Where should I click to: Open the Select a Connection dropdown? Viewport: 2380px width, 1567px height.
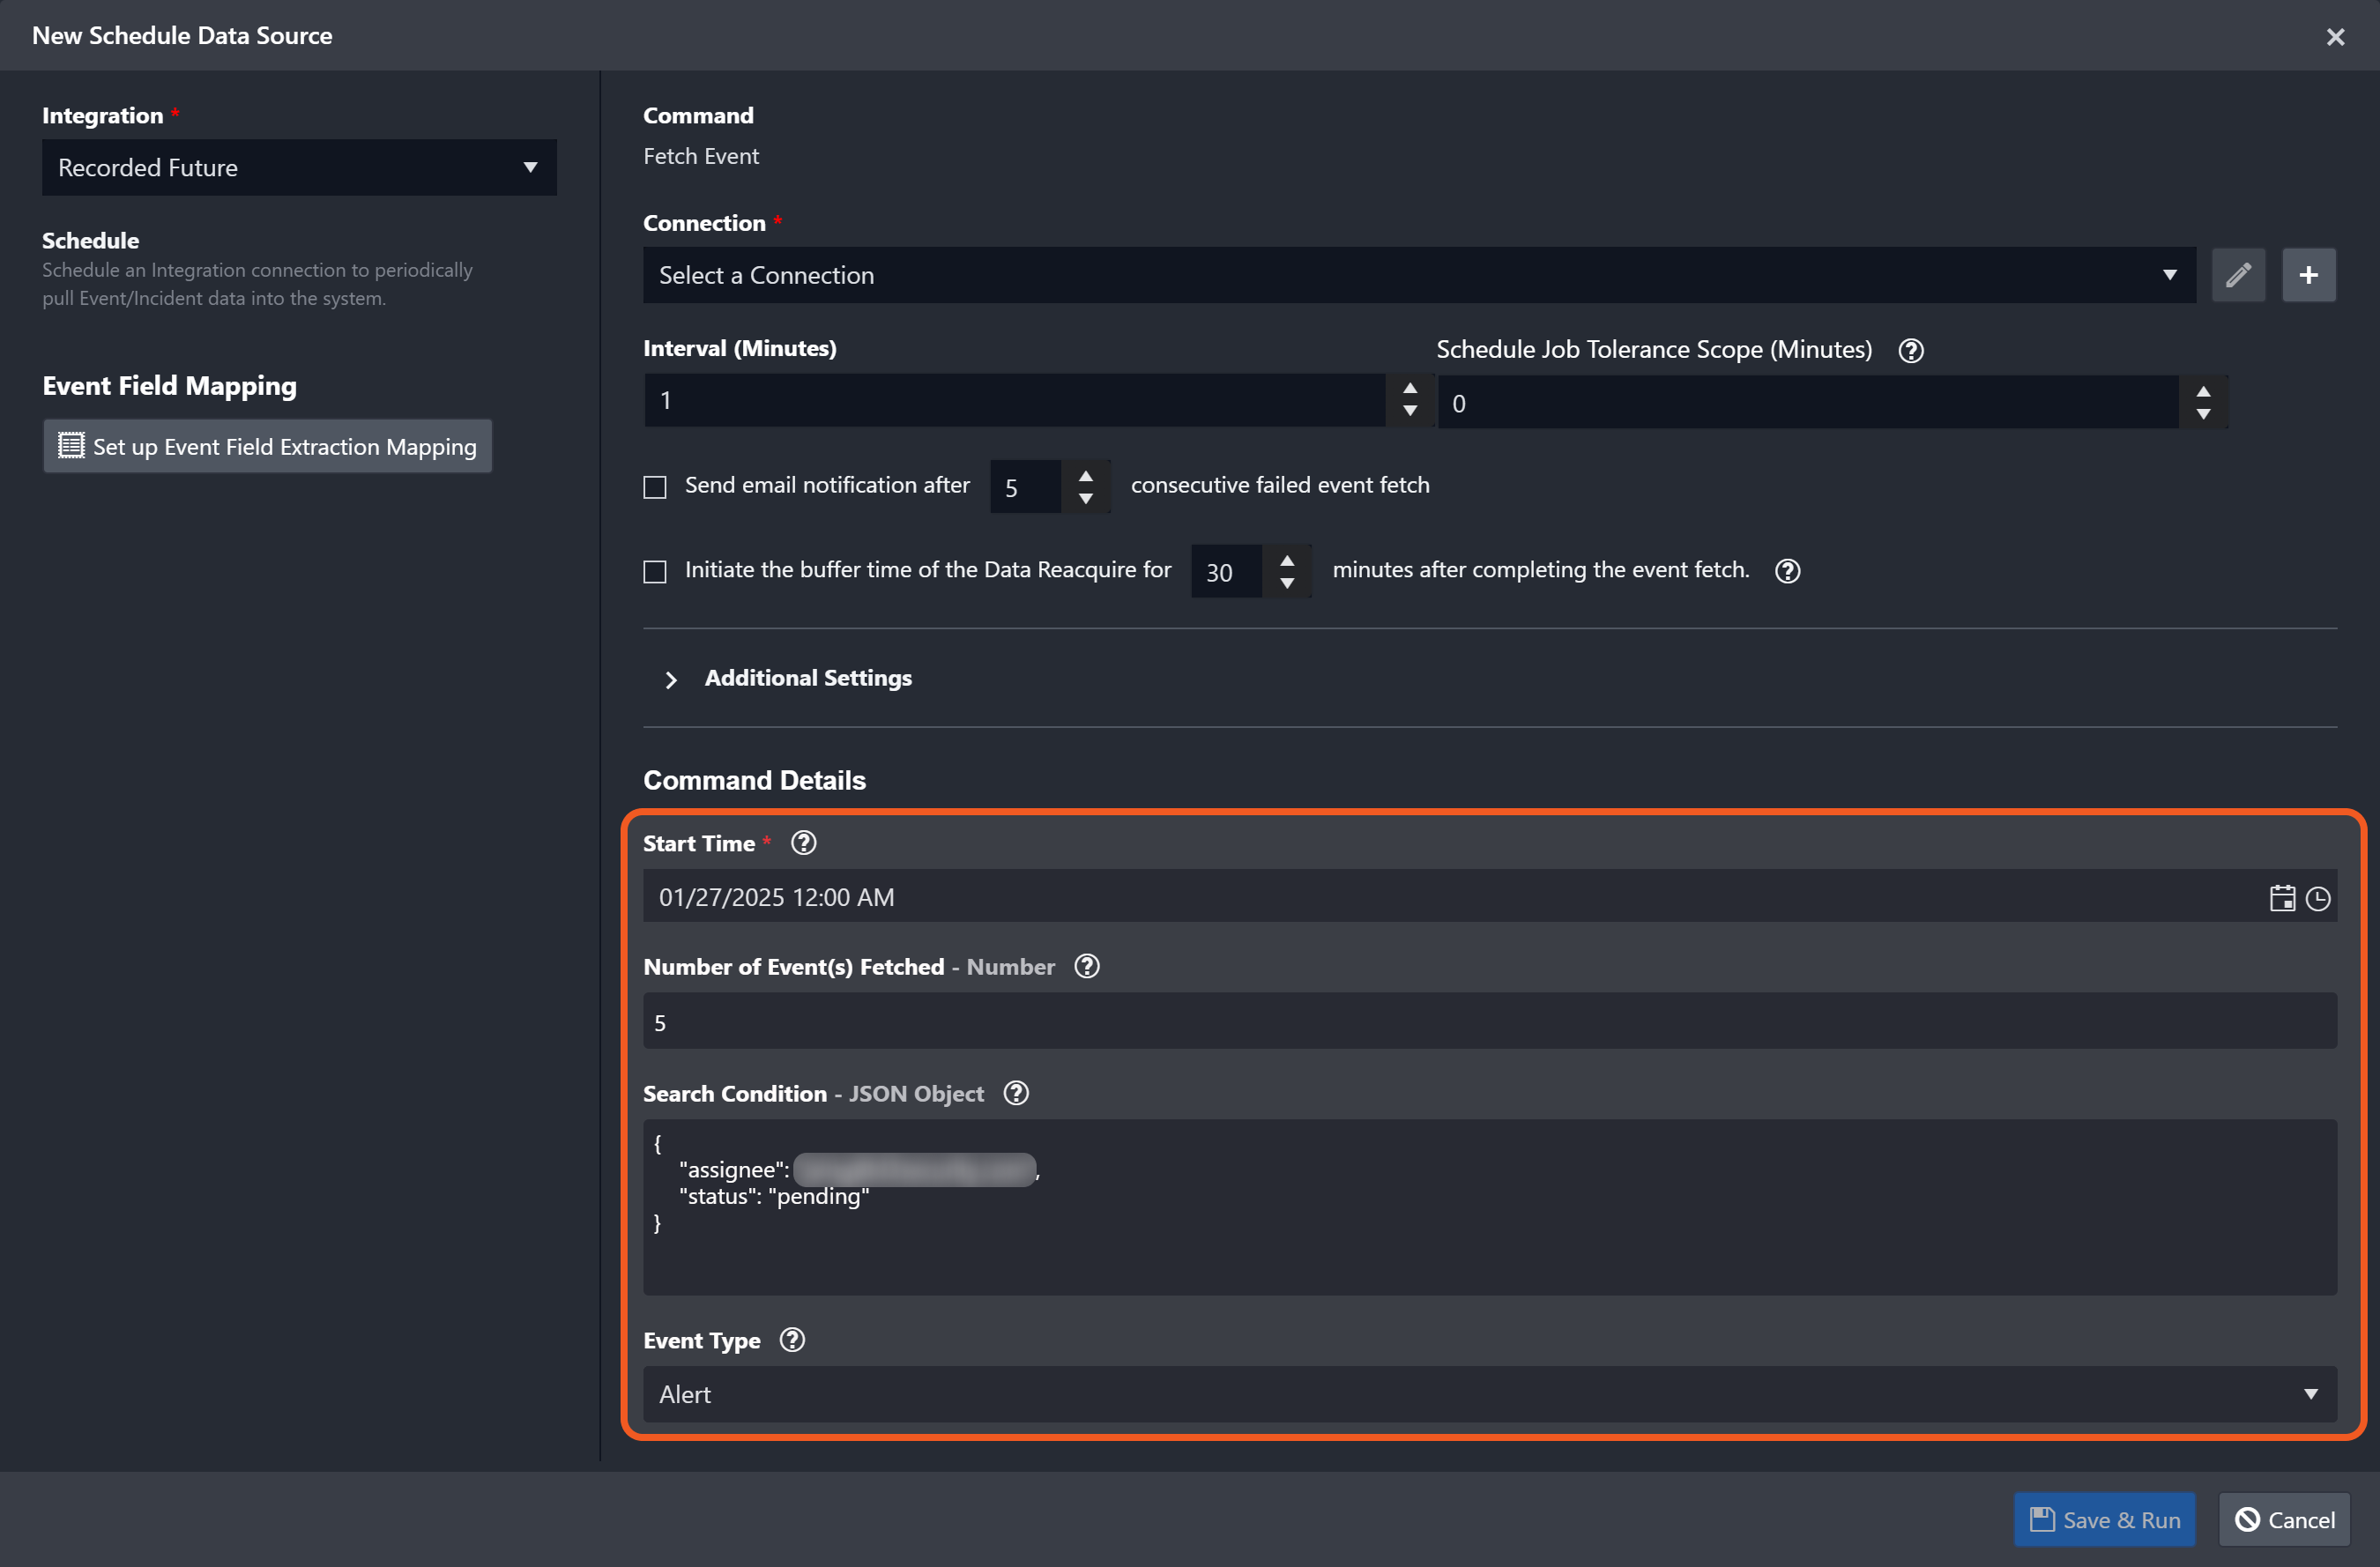point(1418,275)
